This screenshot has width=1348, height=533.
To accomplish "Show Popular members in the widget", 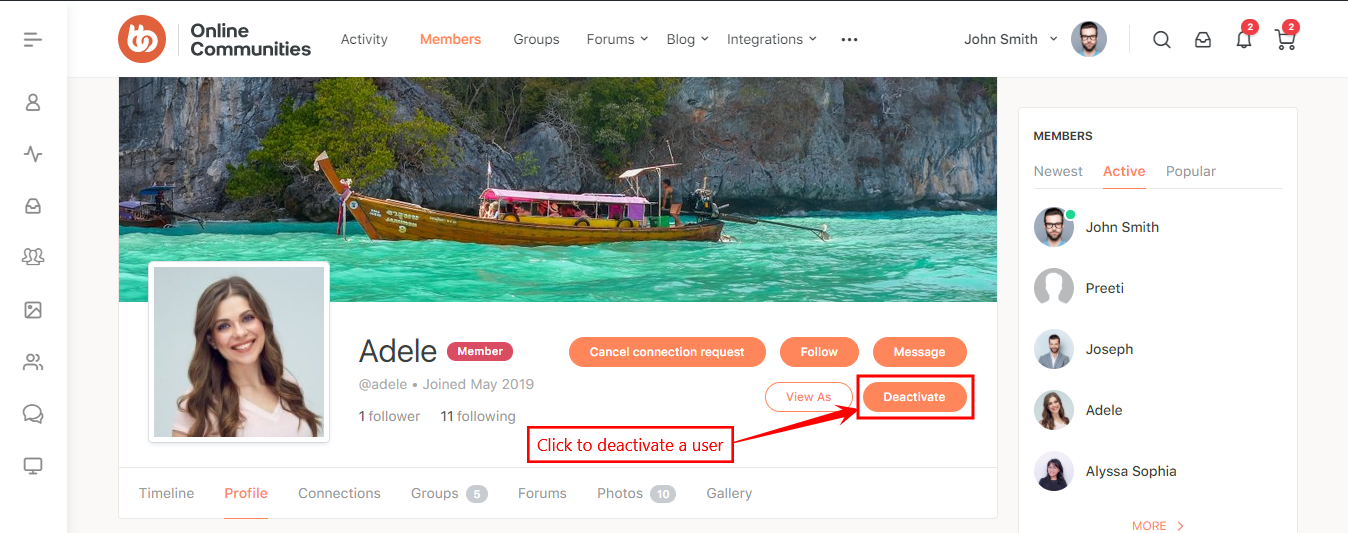I will (x=1191, y=171).
